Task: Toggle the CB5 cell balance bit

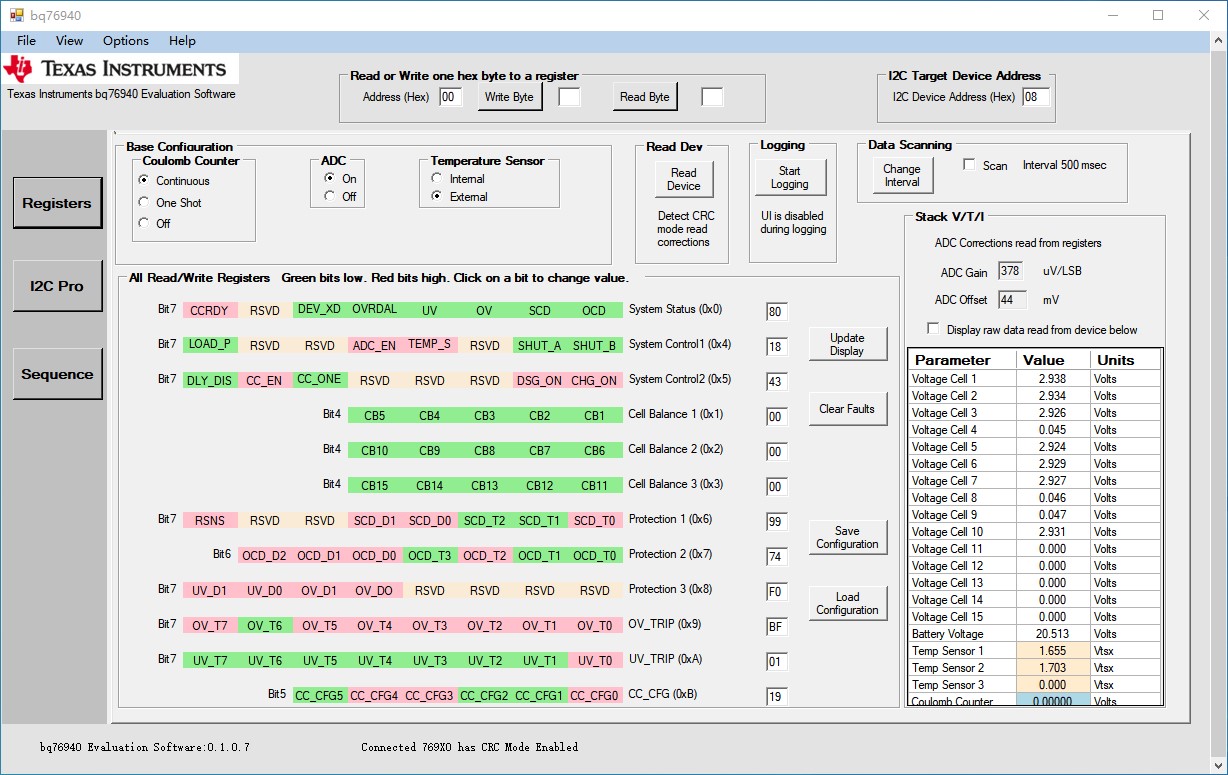Action: 374,416
